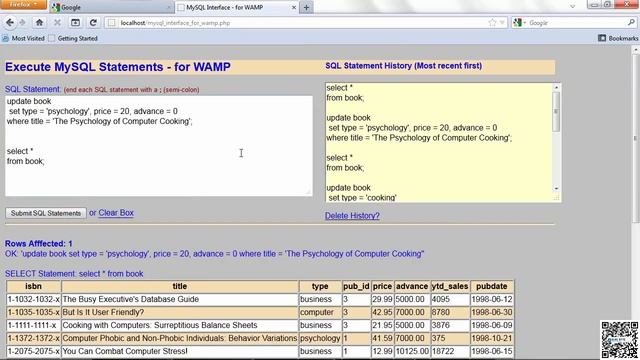Click the pub_id column header
Screen dimensions: 640x360
coord(356,287)
